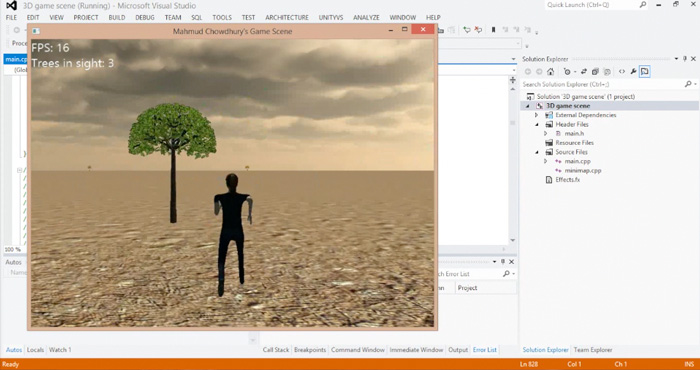Open Properties wrench icon in Solution Explorer
Viewport: 700px width, 370px height.
click(x=633, y=72)
